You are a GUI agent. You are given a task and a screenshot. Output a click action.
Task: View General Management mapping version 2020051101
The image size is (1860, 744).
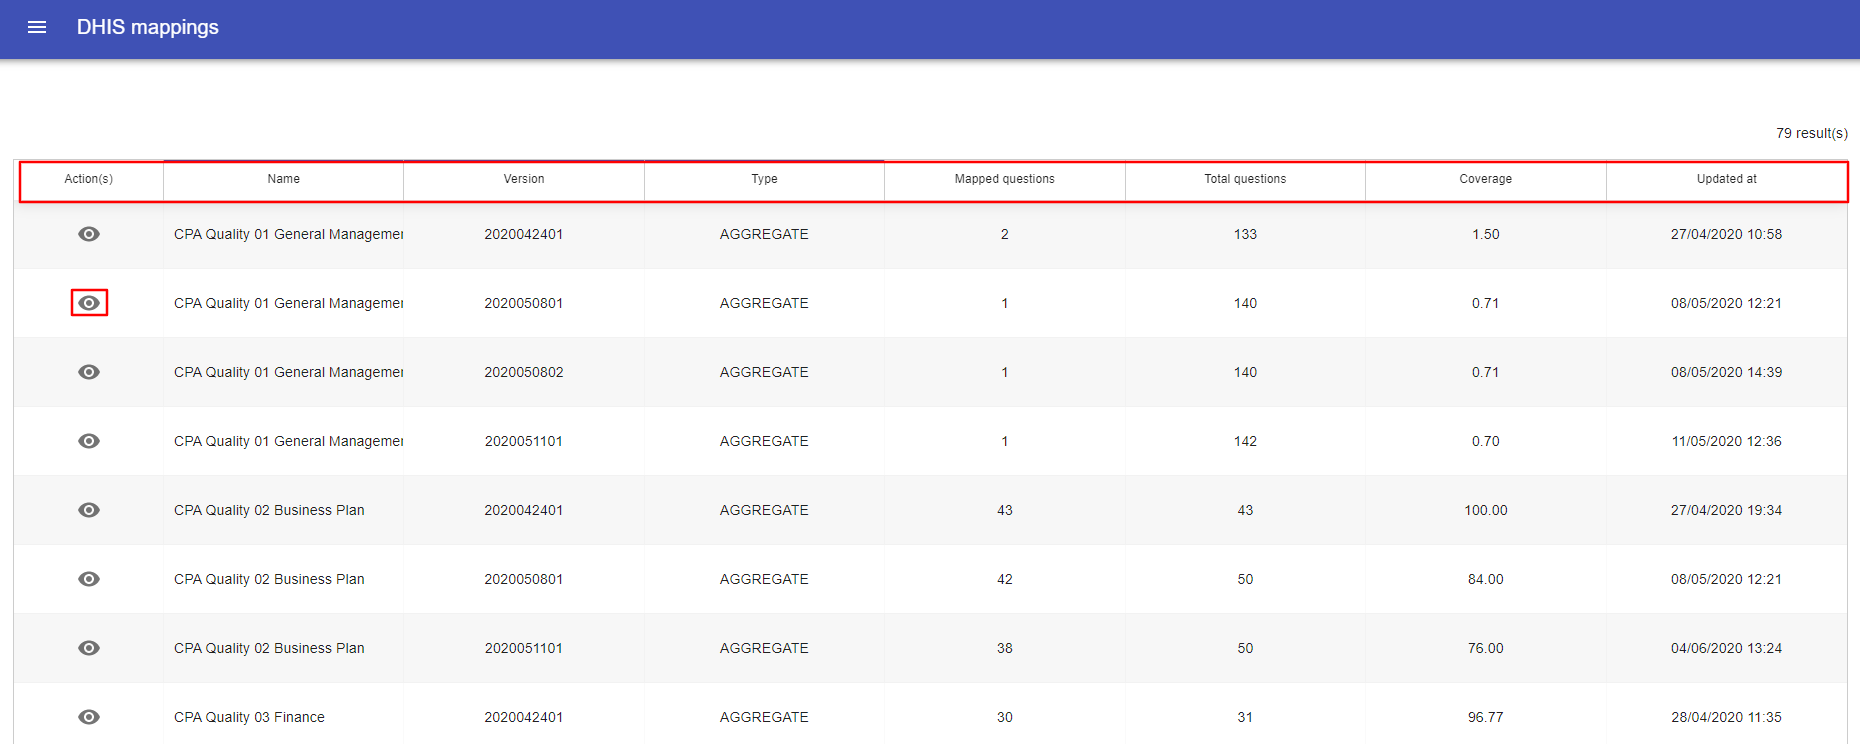click(x=89, y=441)
